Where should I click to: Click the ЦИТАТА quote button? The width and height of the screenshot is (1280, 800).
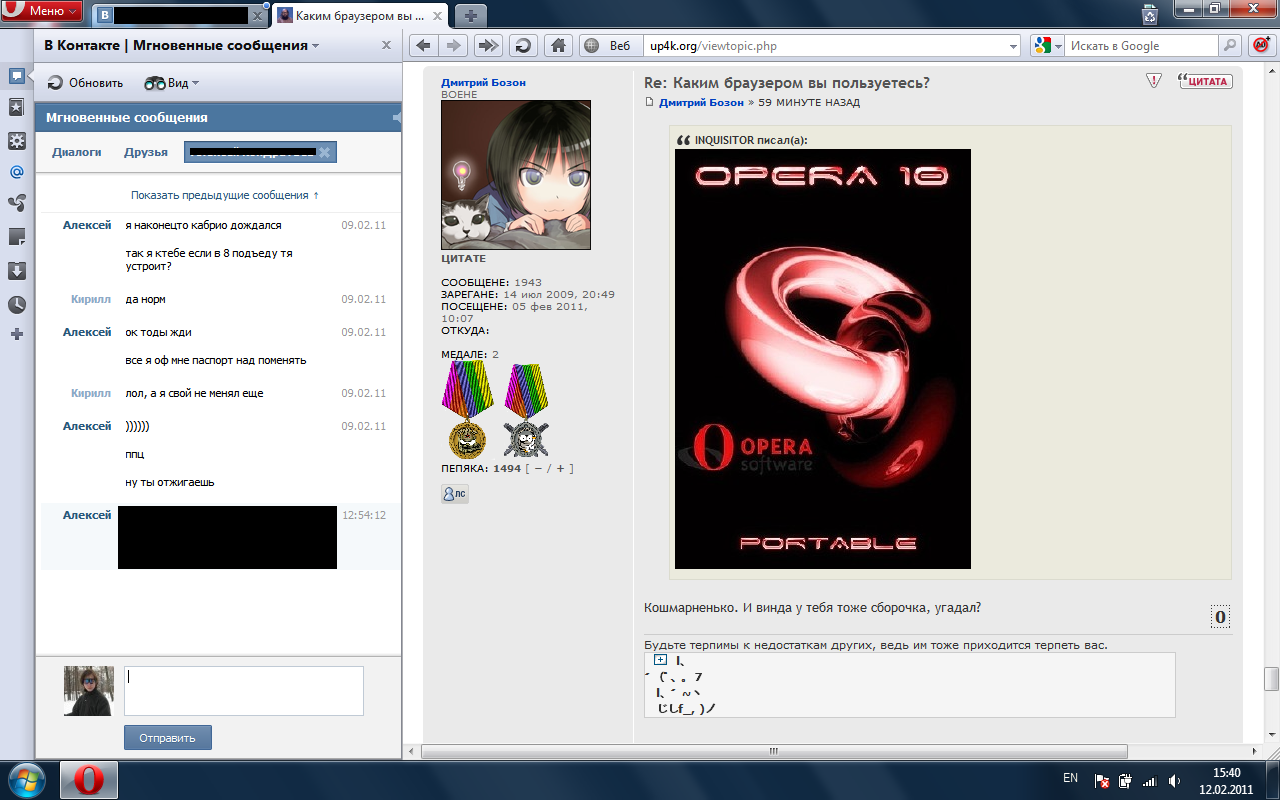[x=1206, y=82]
